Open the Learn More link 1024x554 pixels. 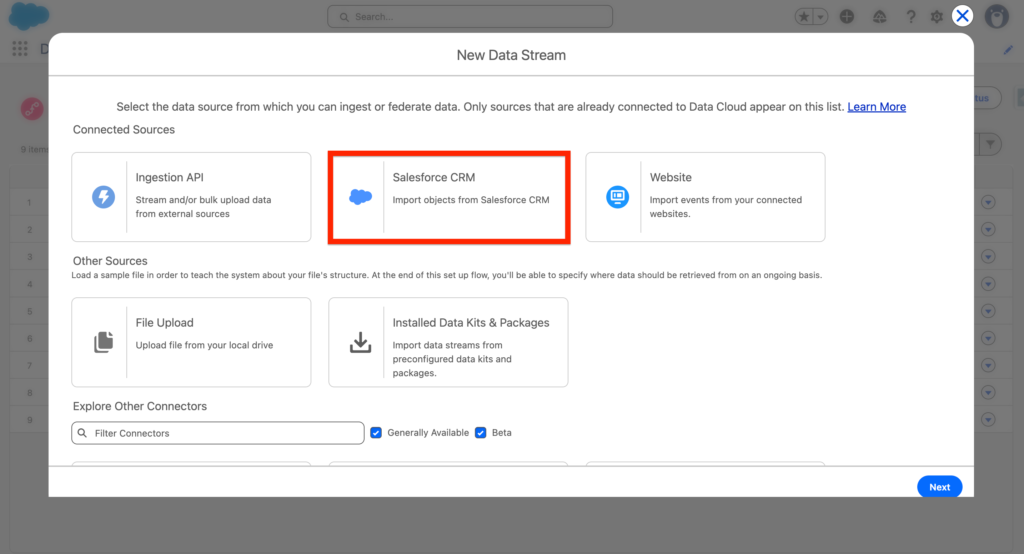[x=876, y=107]
